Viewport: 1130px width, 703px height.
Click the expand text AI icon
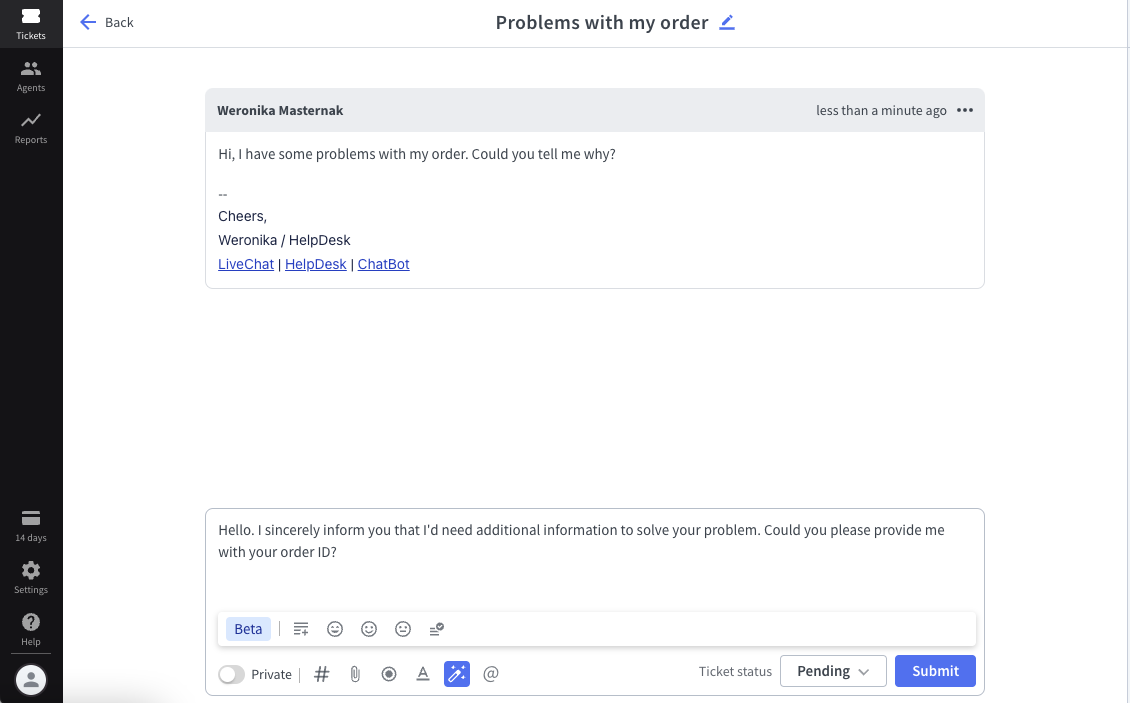pos(301,629)
